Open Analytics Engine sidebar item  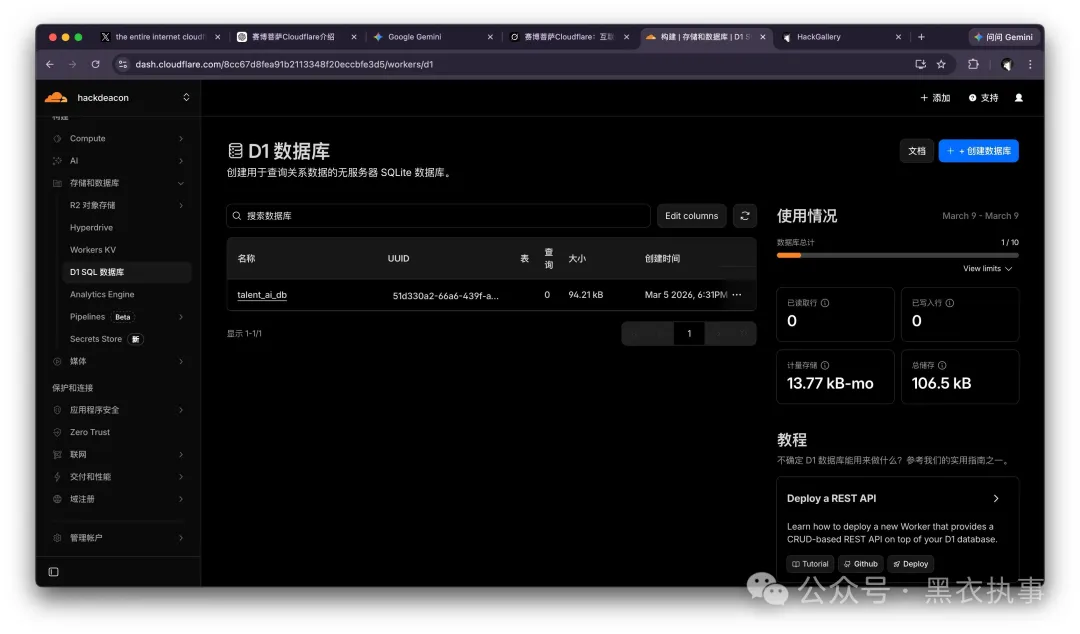click(102, 294)
